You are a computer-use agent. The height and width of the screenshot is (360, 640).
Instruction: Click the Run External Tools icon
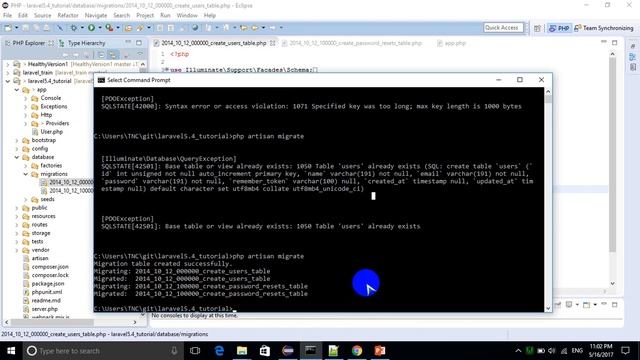pyautogui.click(x=109, y=28)
